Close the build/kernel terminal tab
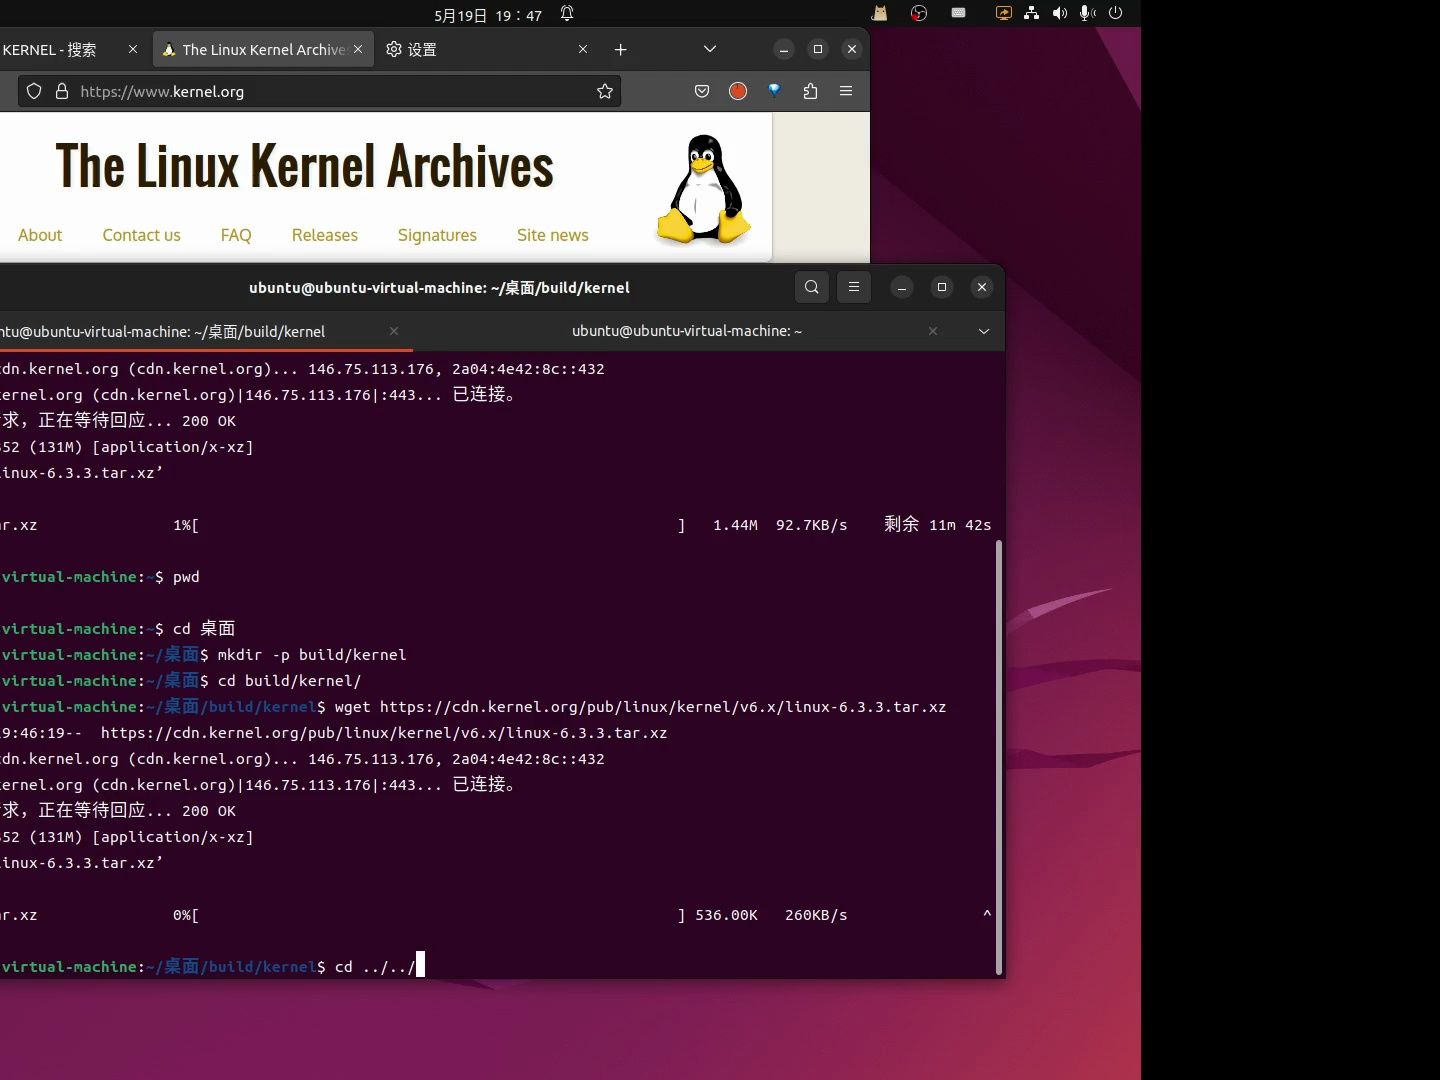This screenshot has width=1440, height=1080. 394,331
